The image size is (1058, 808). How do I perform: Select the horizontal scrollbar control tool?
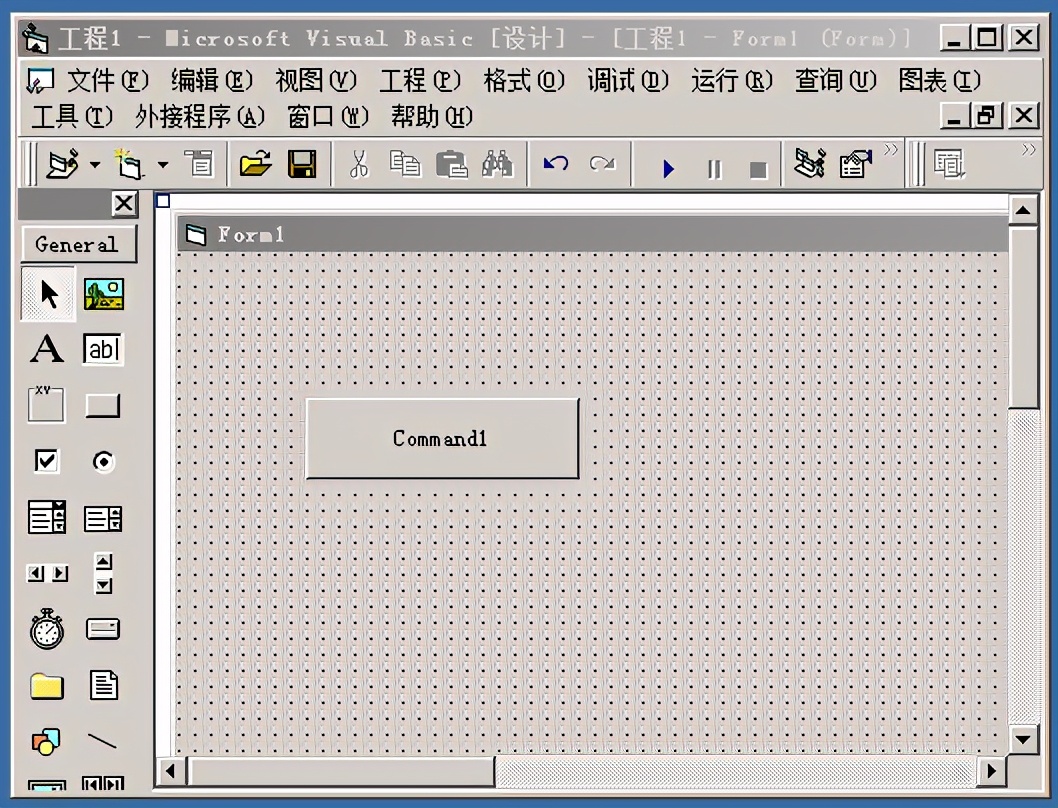[47, 574]
